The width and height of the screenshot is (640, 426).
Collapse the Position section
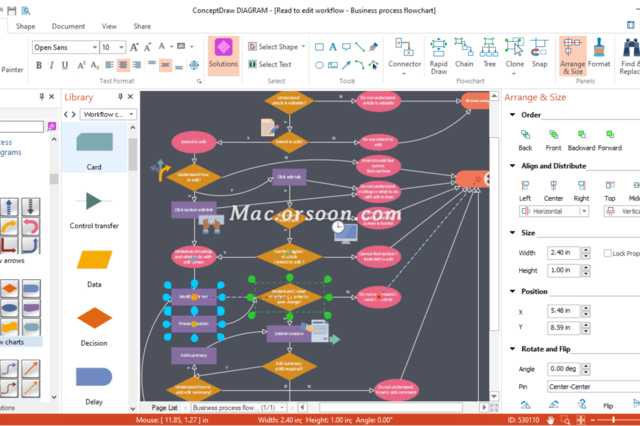pos(513,291)
